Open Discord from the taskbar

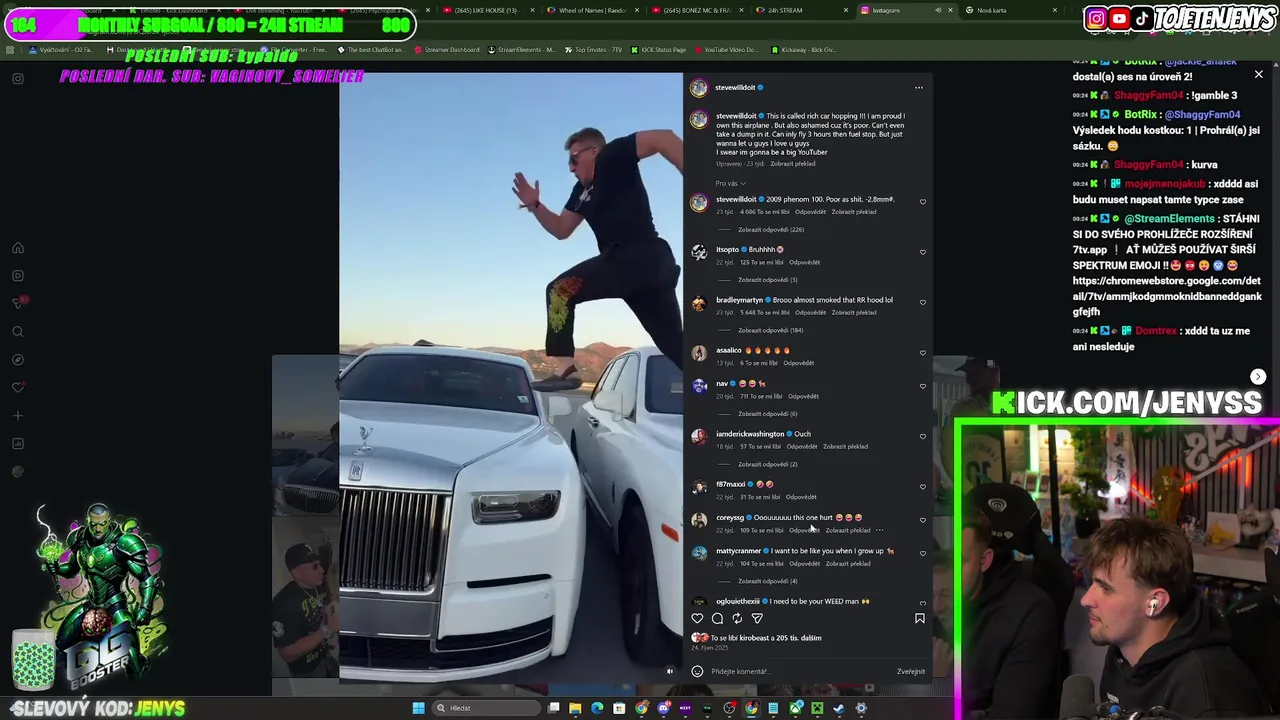point(663,708)
